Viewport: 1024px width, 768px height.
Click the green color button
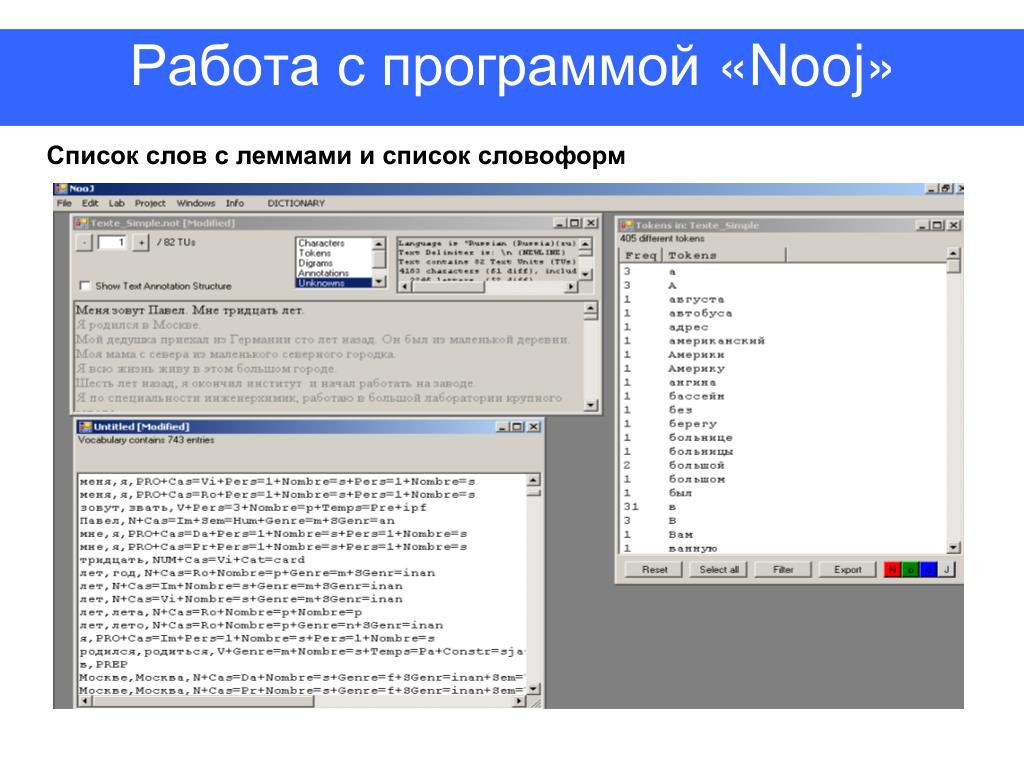pyautogui.click(x=910, y=569)
